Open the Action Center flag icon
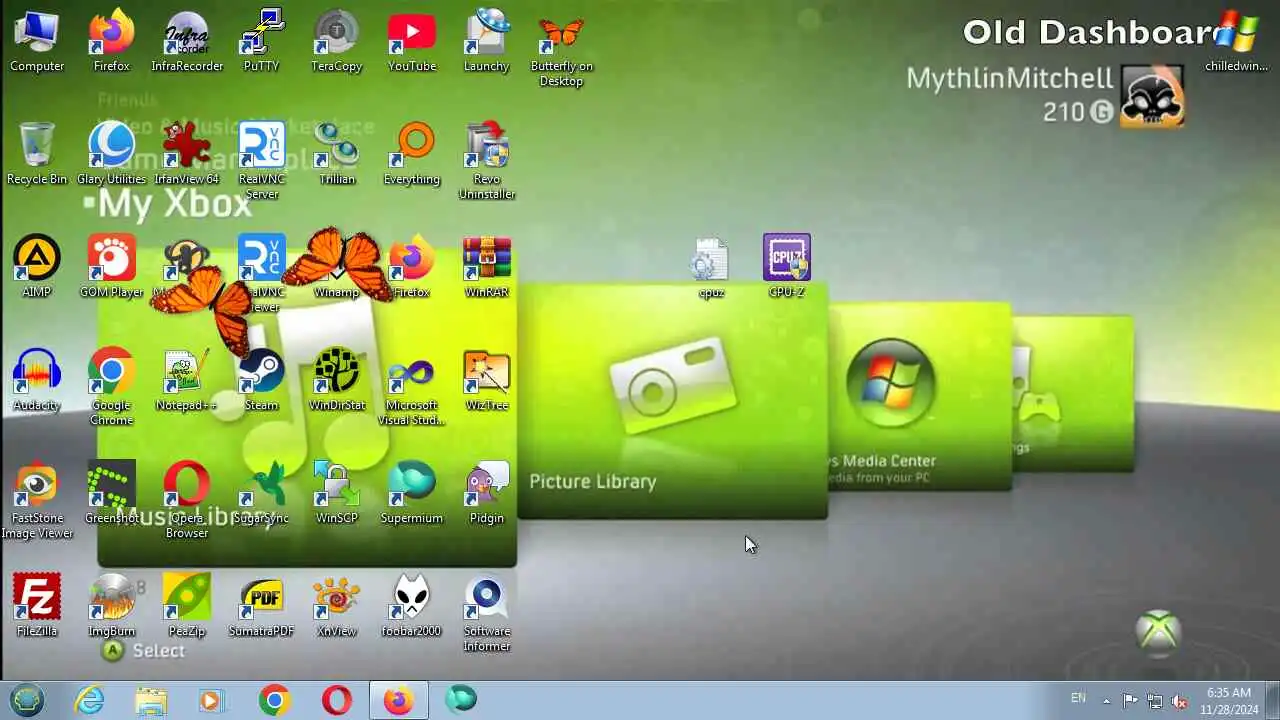Viewport: 1280px width, 720px height. (x=1130, y=700)
